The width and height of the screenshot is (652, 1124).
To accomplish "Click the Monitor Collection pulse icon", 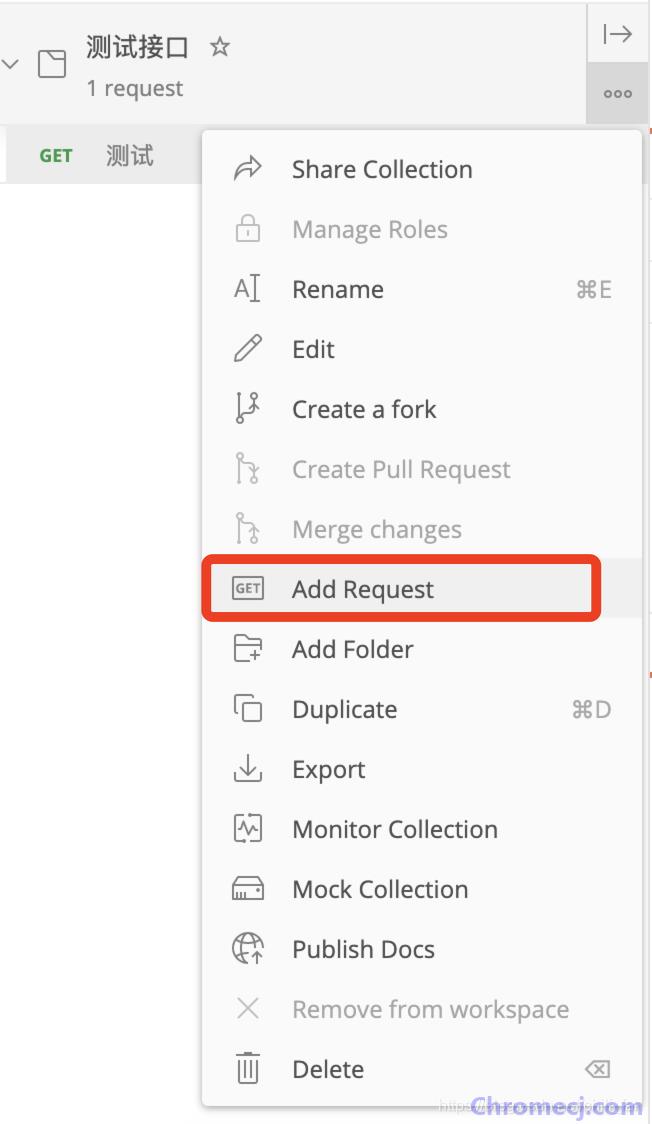I will click(x=248, y=829).
